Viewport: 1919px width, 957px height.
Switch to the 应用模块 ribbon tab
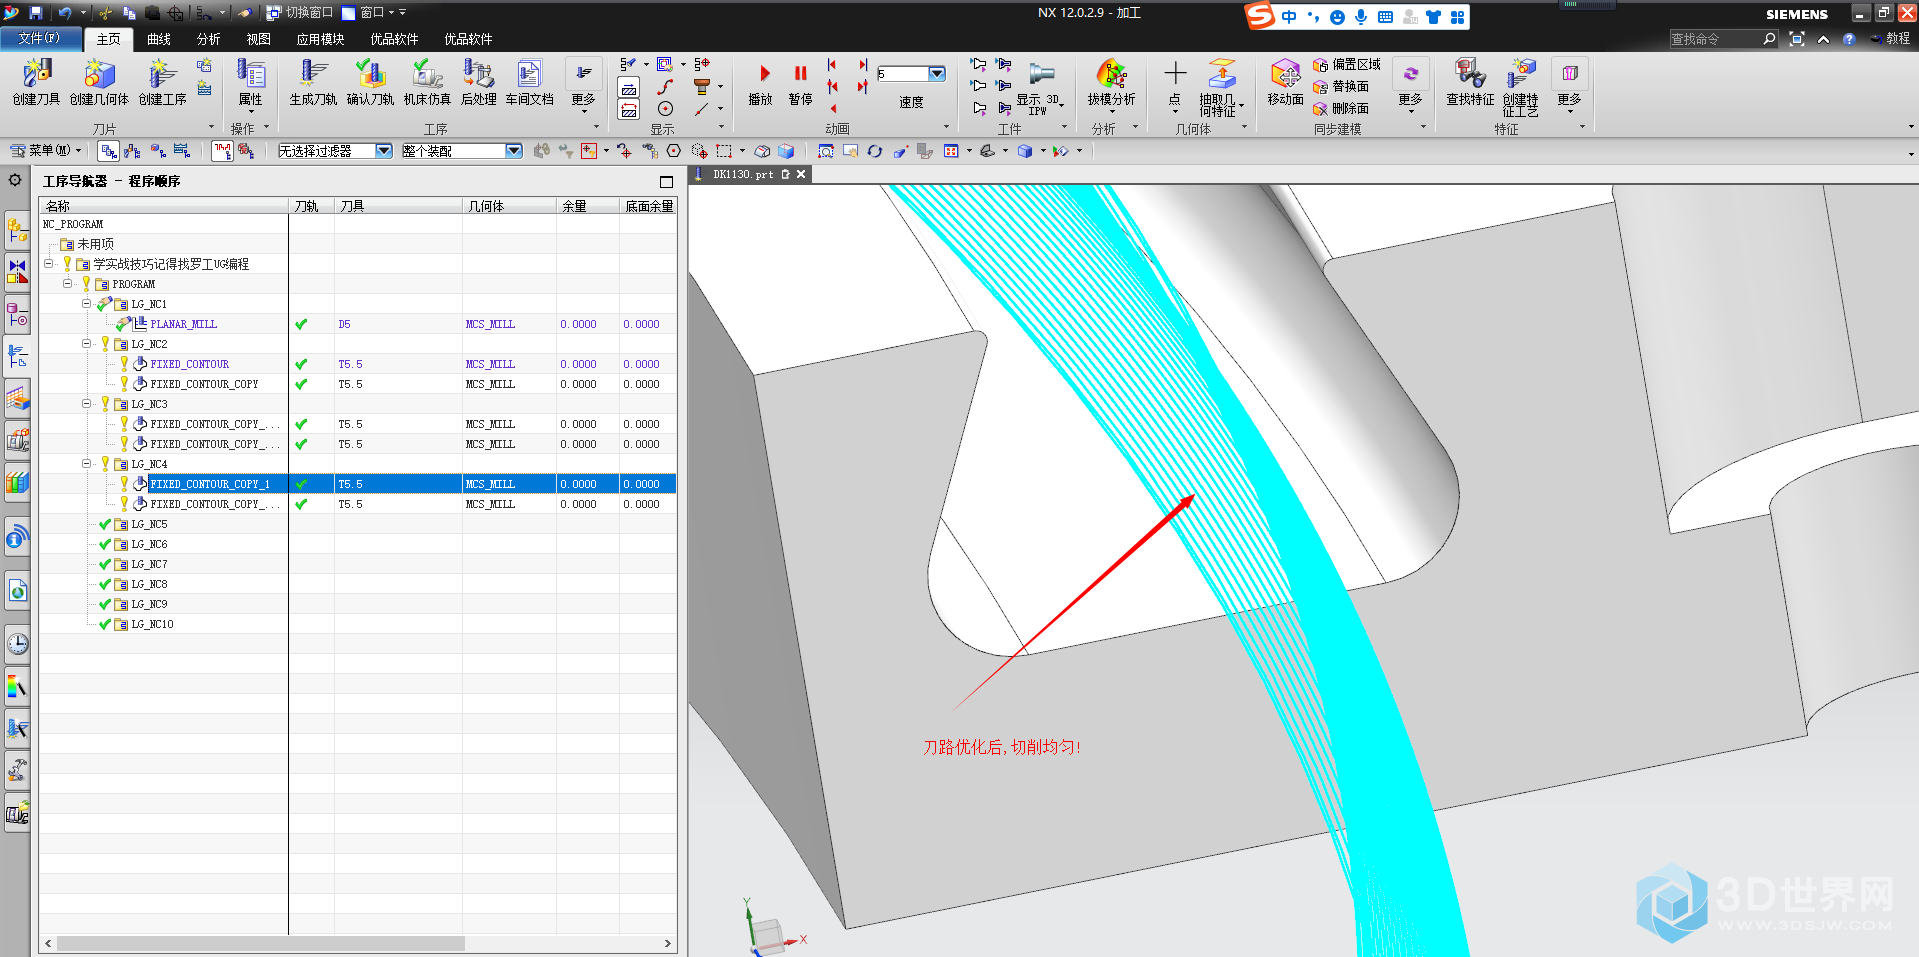pos(320,39)
